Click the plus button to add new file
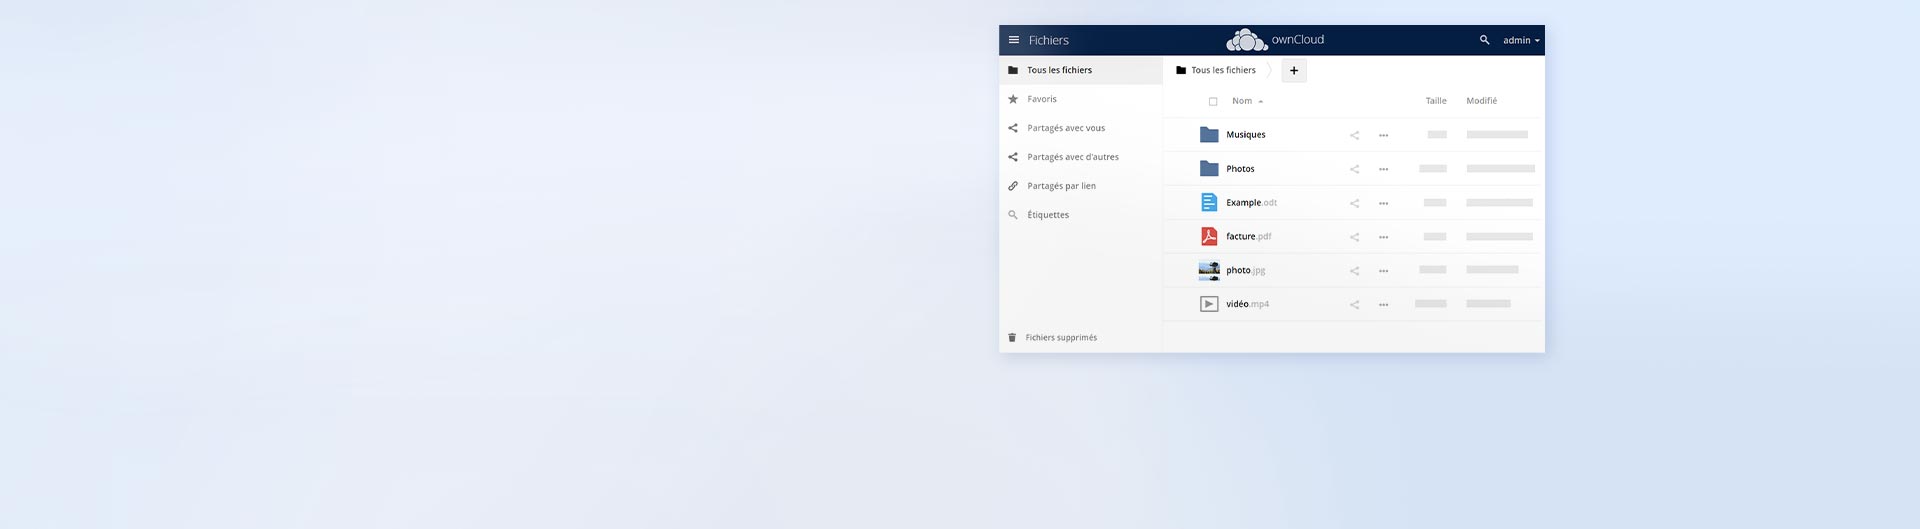 point(1294,70)
